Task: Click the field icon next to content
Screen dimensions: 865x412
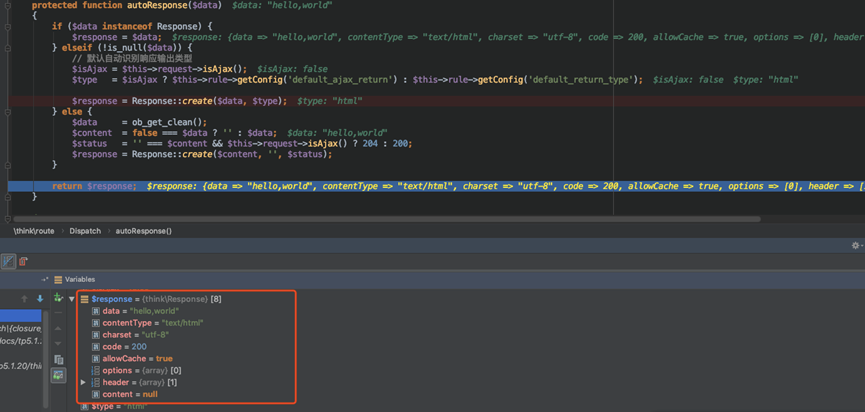Action: point(96,394)
